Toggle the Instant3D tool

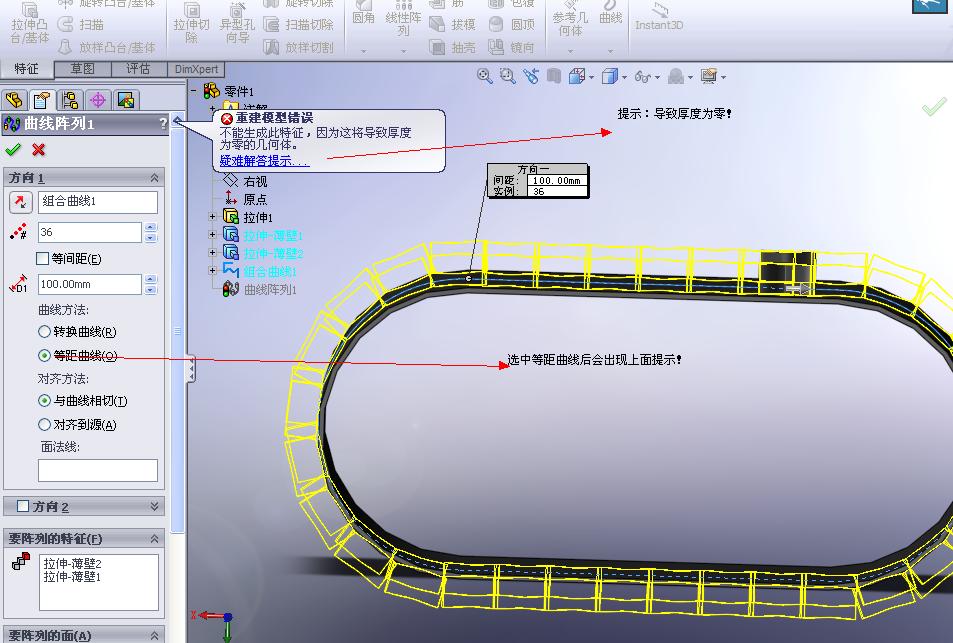point(659,17)
